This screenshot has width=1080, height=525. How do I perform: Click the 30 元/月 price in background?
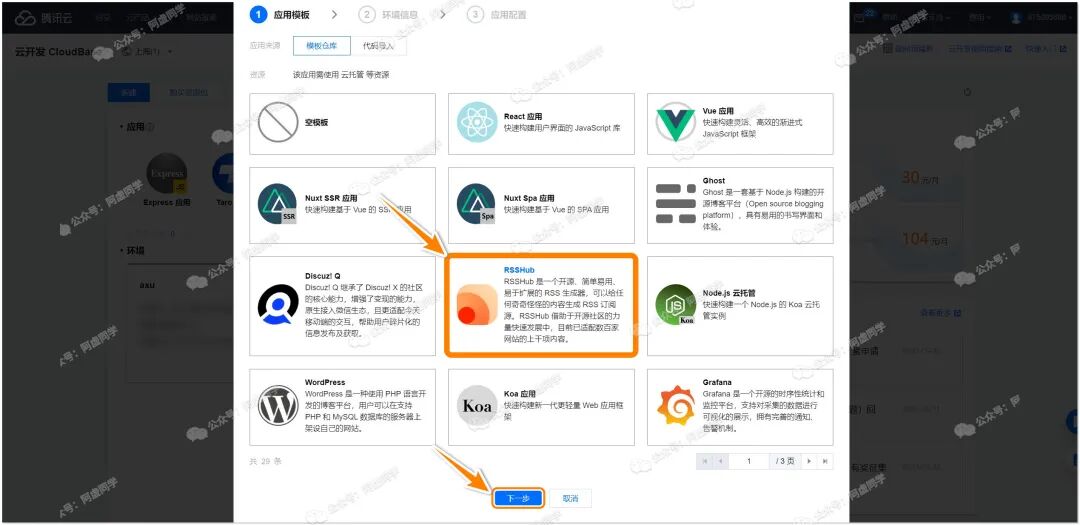pyautogui.click(x=920, y=178)
